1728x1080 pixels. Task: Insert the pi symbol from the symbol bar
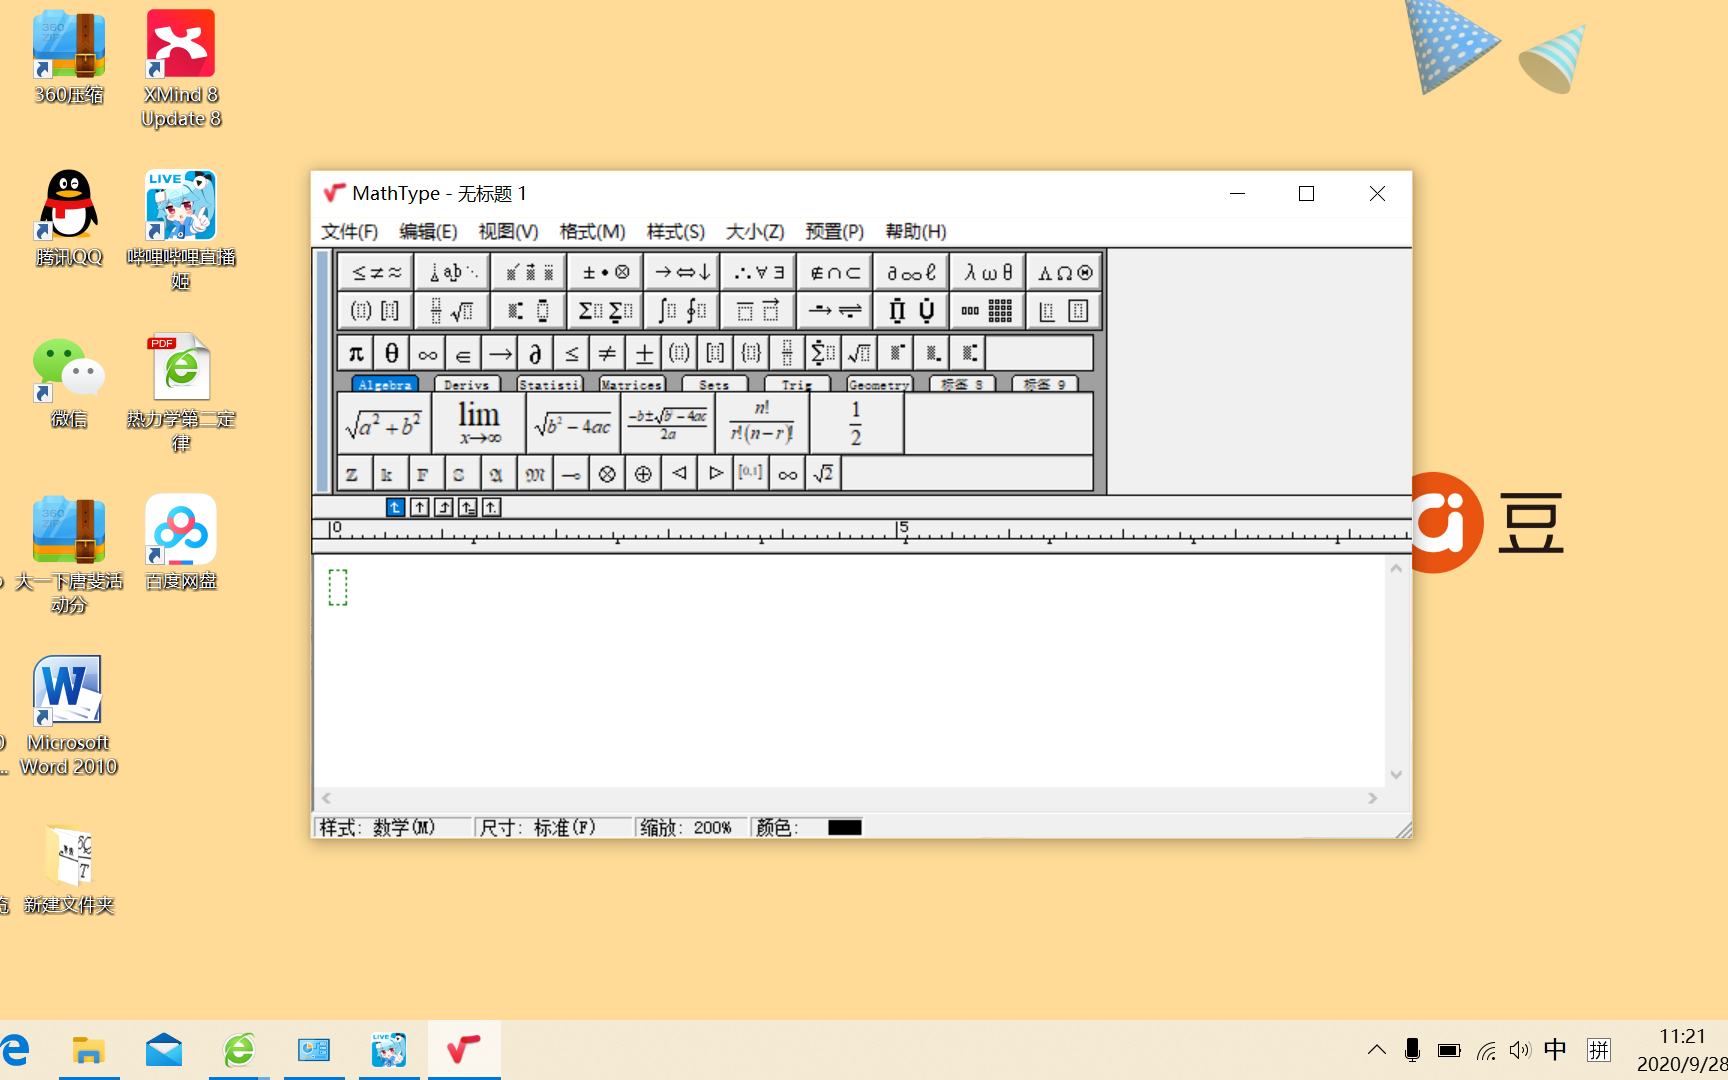(354, 352)
